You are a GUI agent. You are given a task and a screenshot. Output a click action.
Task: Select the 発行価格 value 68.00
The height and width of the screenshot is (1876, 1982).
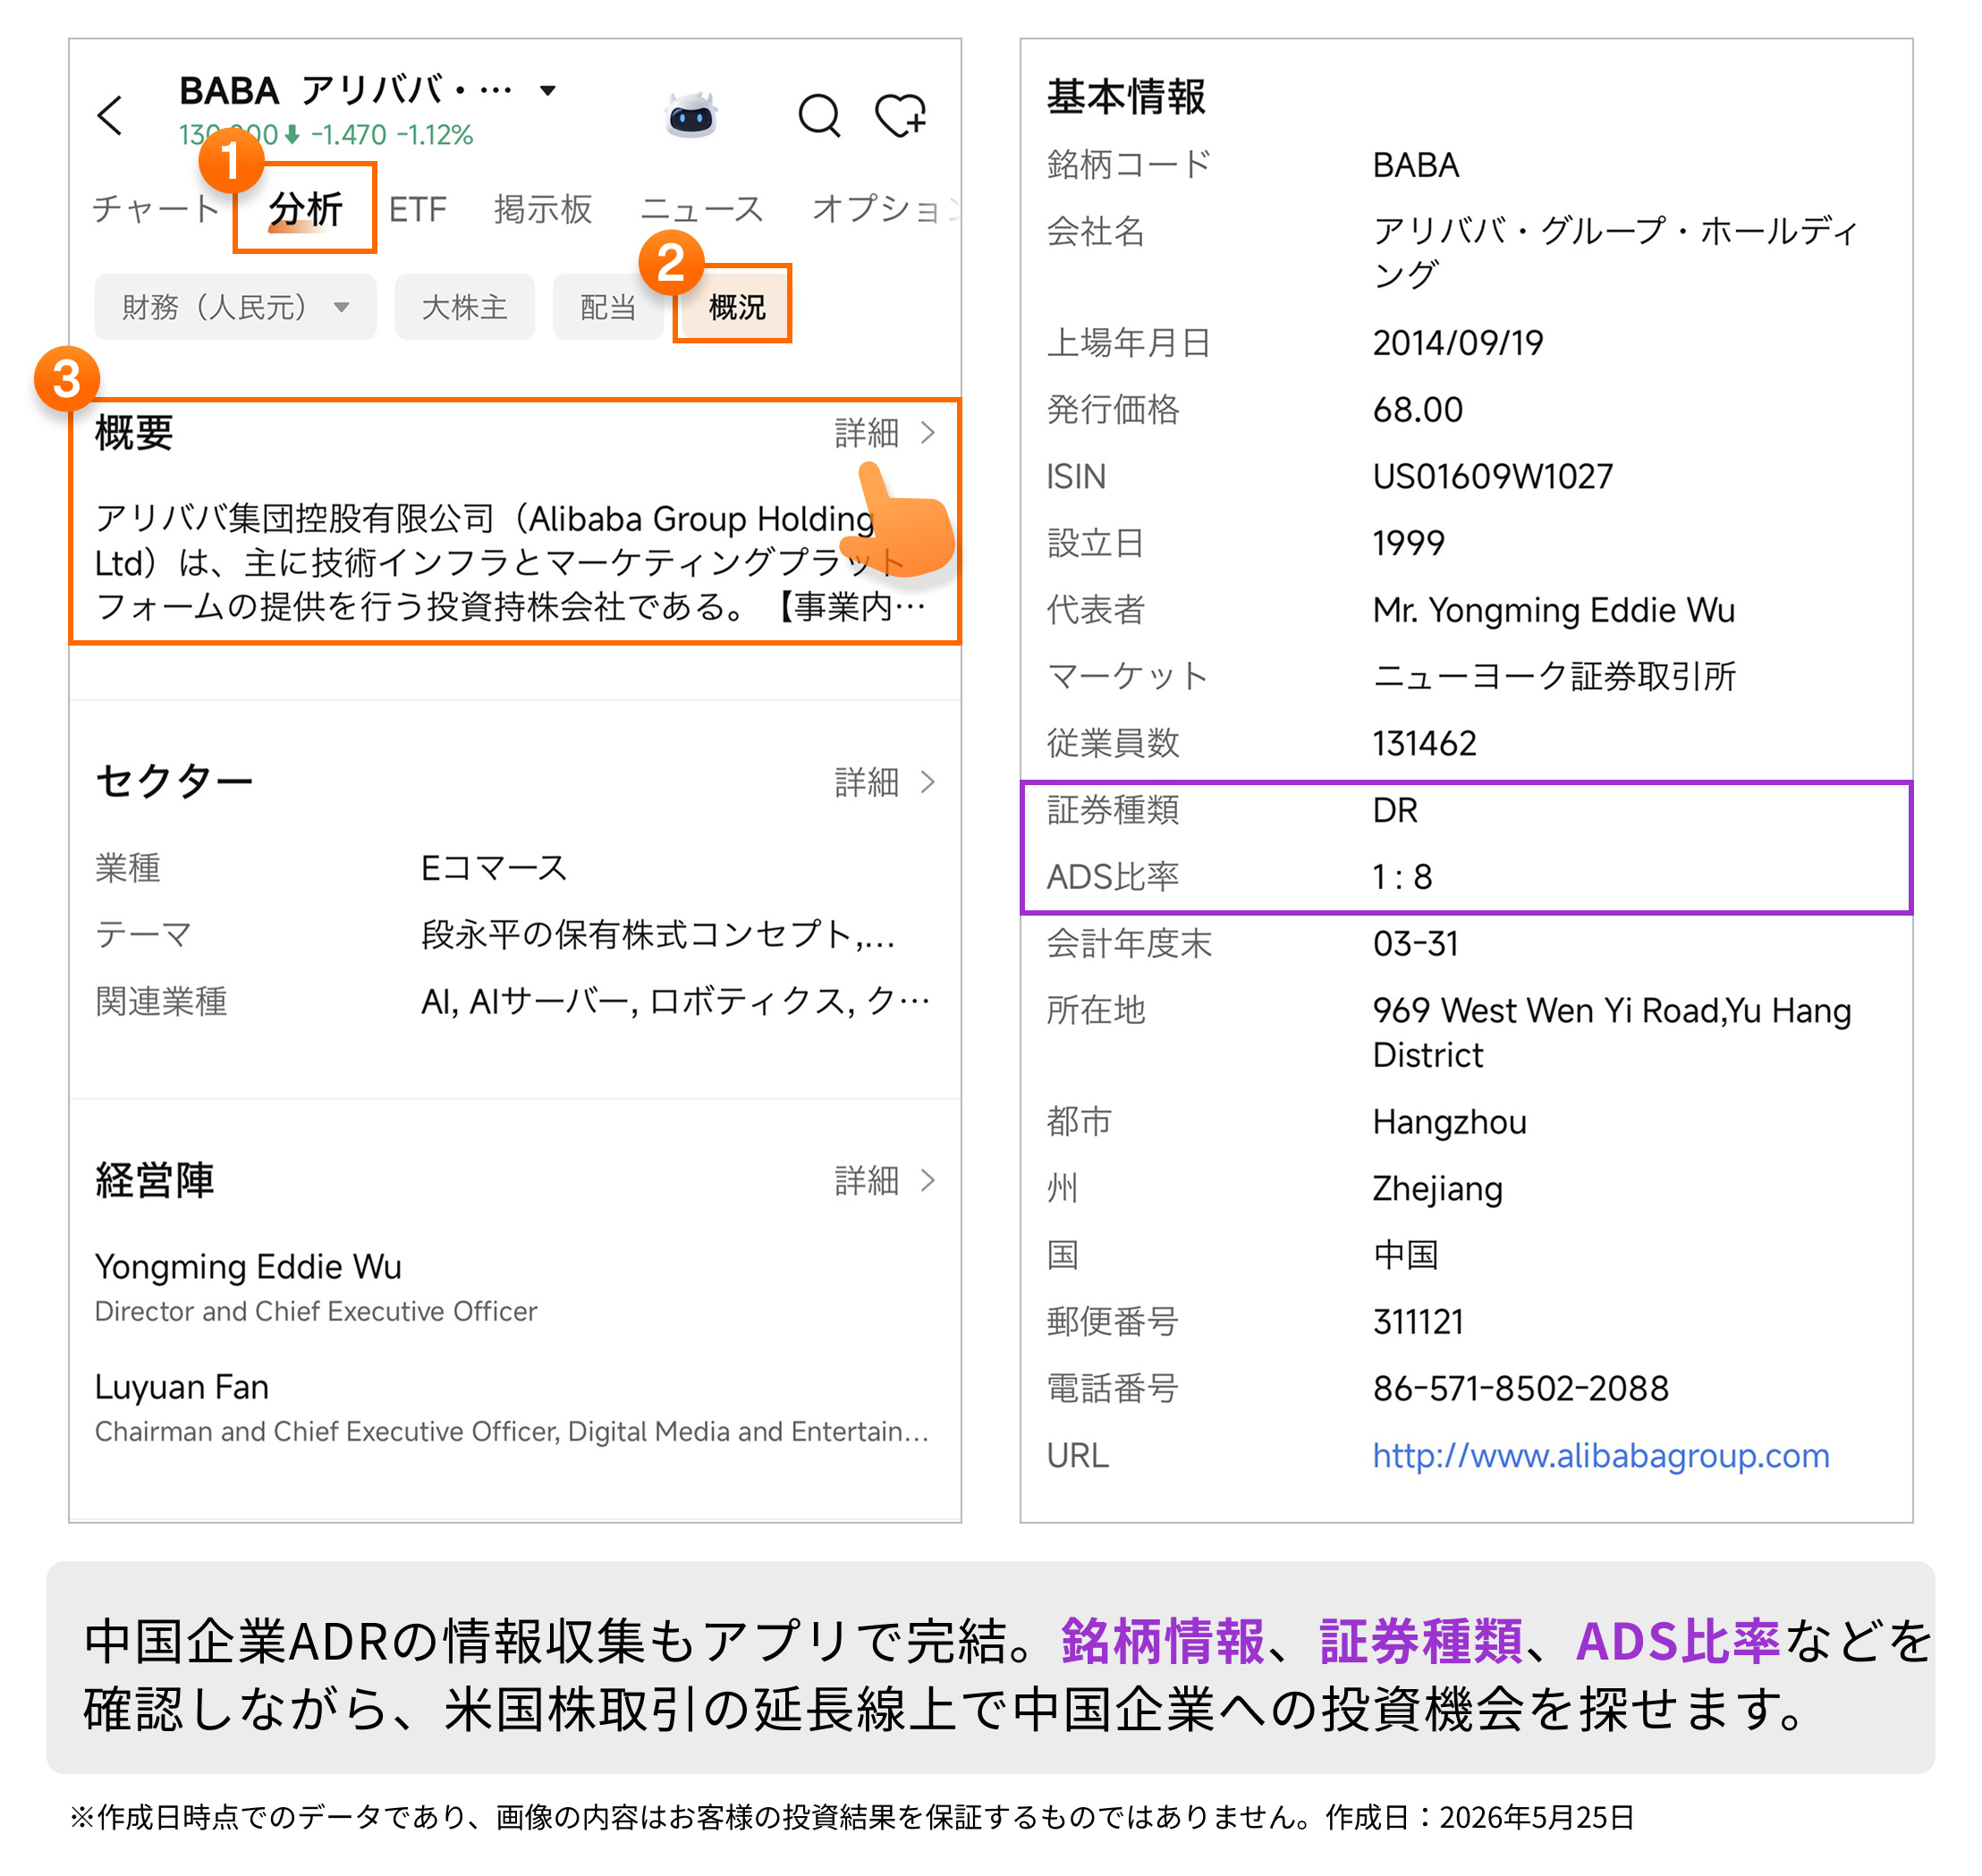pos(1418,410)
